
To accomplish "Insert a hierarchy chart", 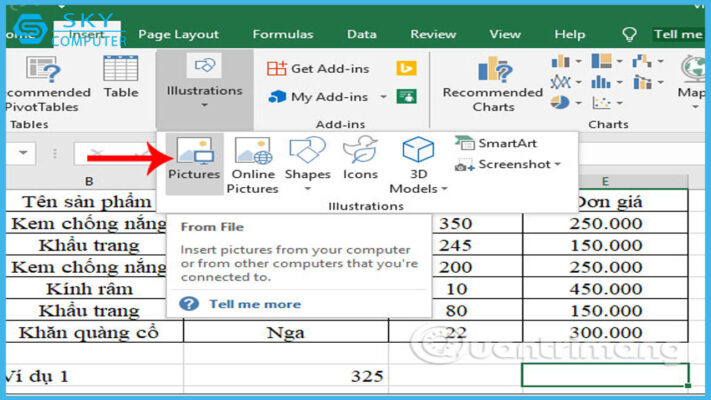I will click(x=606, y=61).
